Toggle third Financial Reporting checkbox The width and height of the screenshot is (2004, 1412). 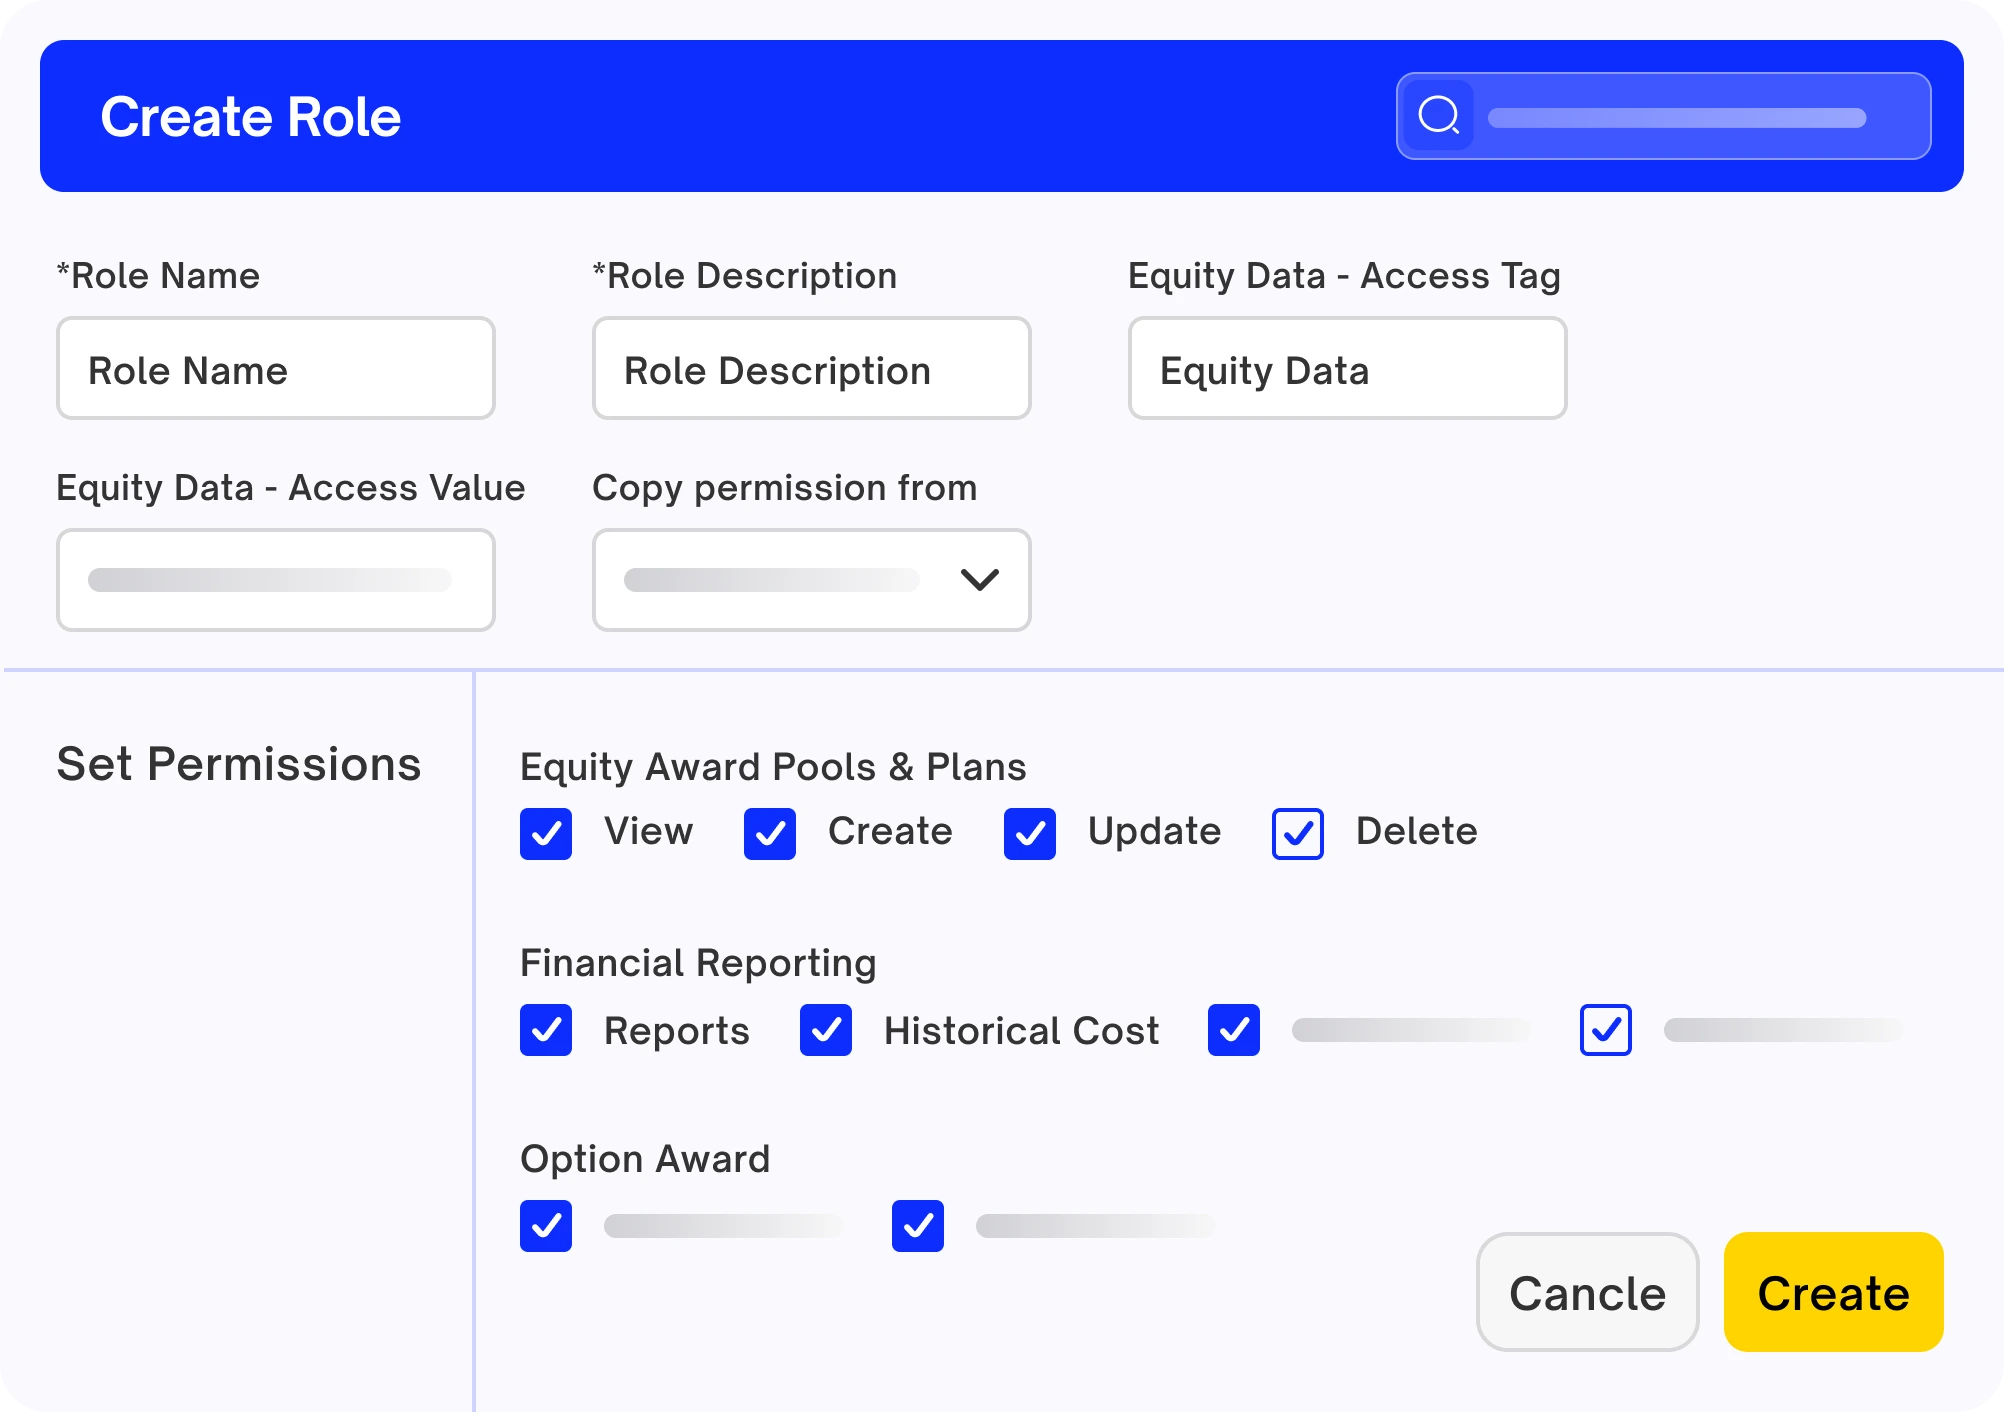(x=1234, y=1030)
